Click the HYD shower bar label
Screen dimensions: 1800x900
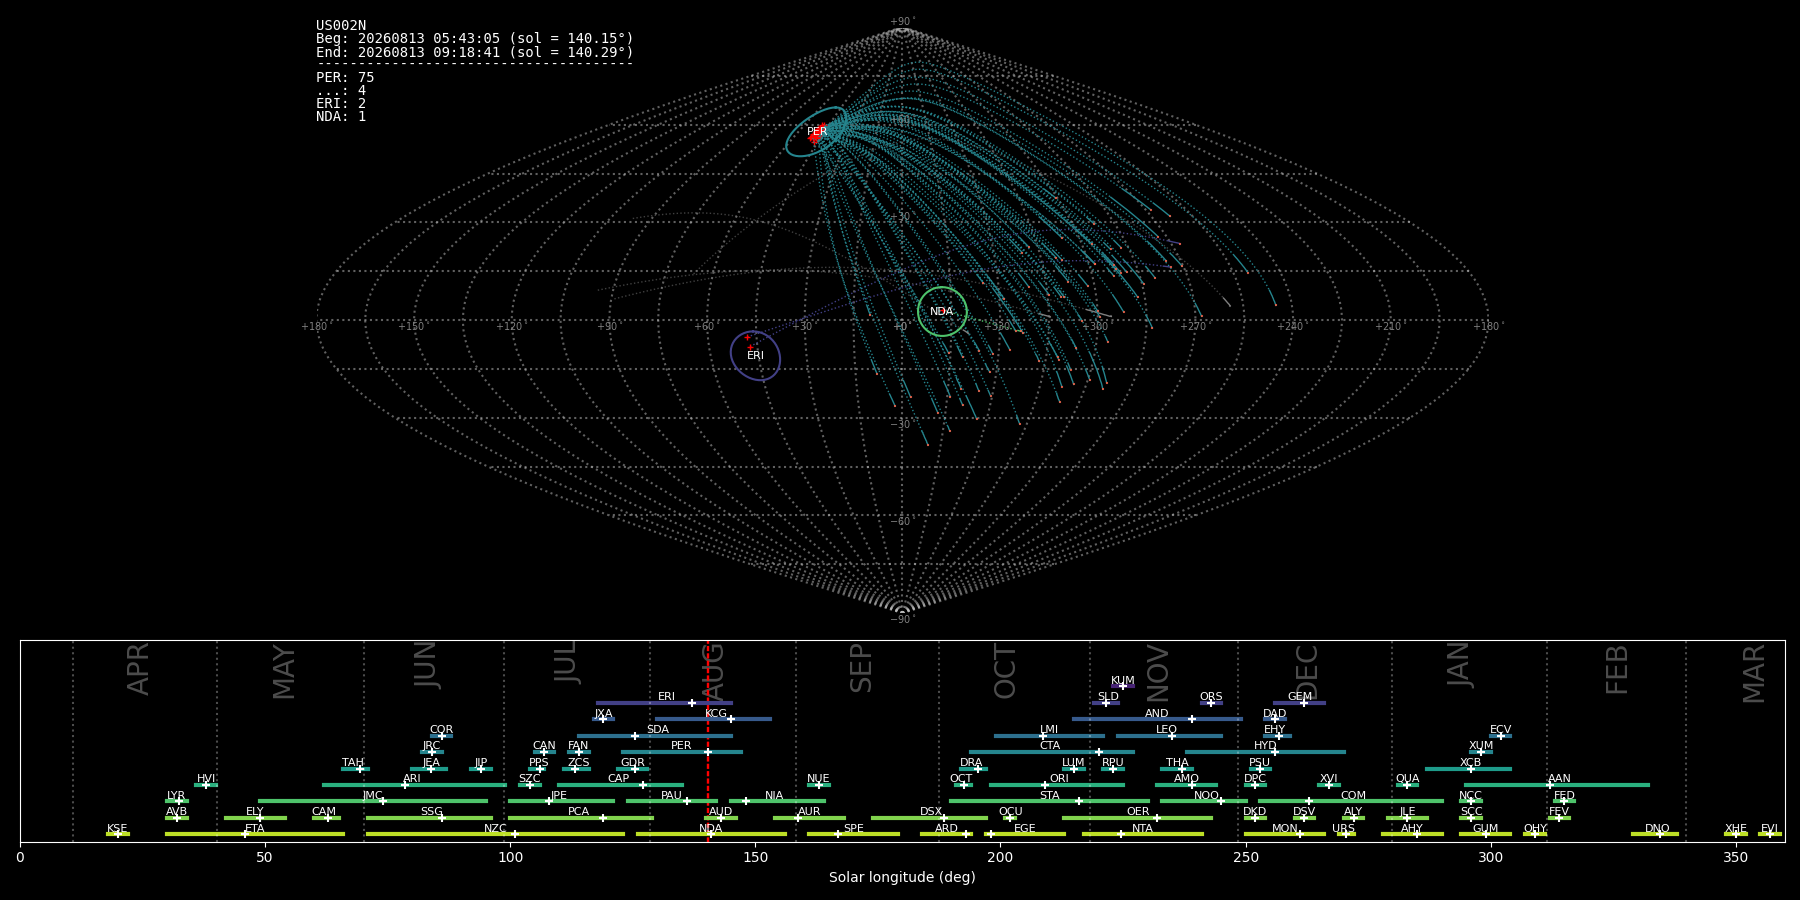point(1265,746)
